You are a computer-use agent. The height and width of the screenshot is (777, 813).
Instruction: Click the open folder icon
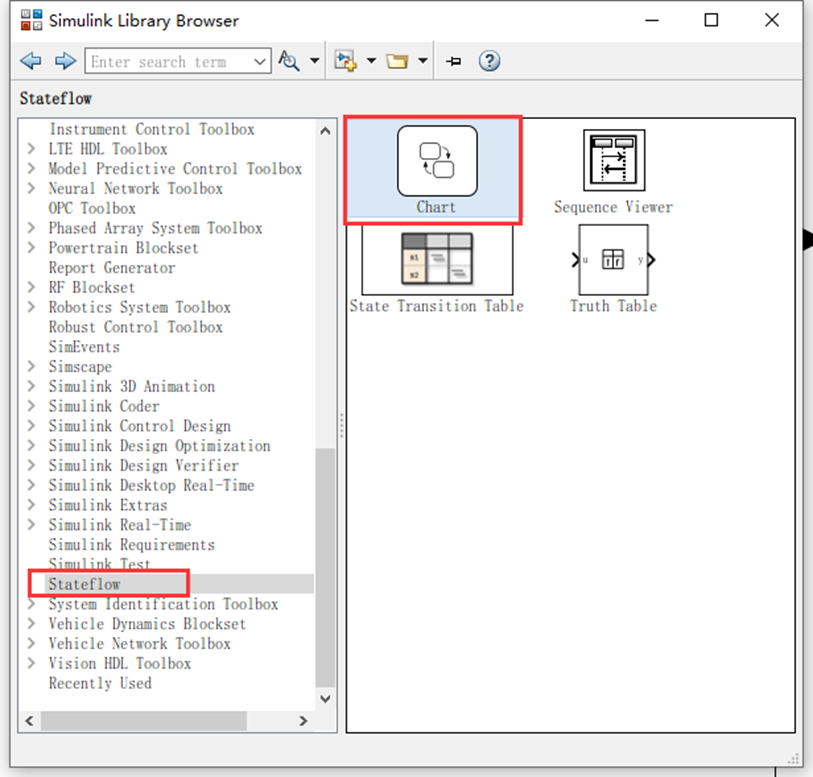coord(397,61)
